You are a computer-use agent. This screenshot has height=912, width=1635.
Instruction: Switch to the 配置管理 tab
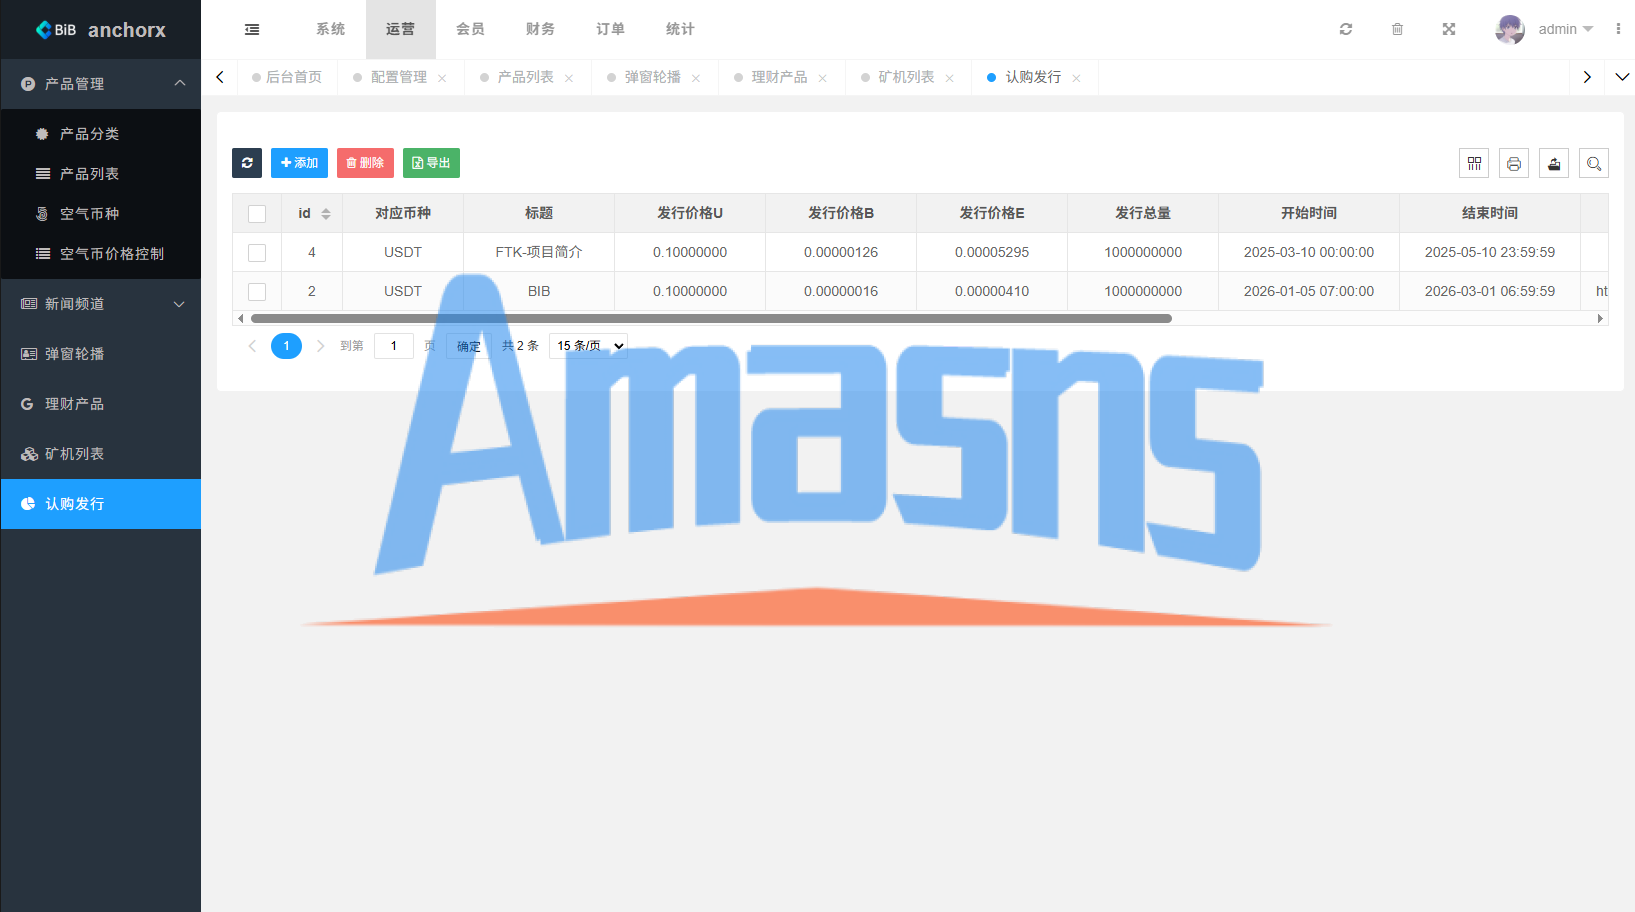[x=398, y=77]
